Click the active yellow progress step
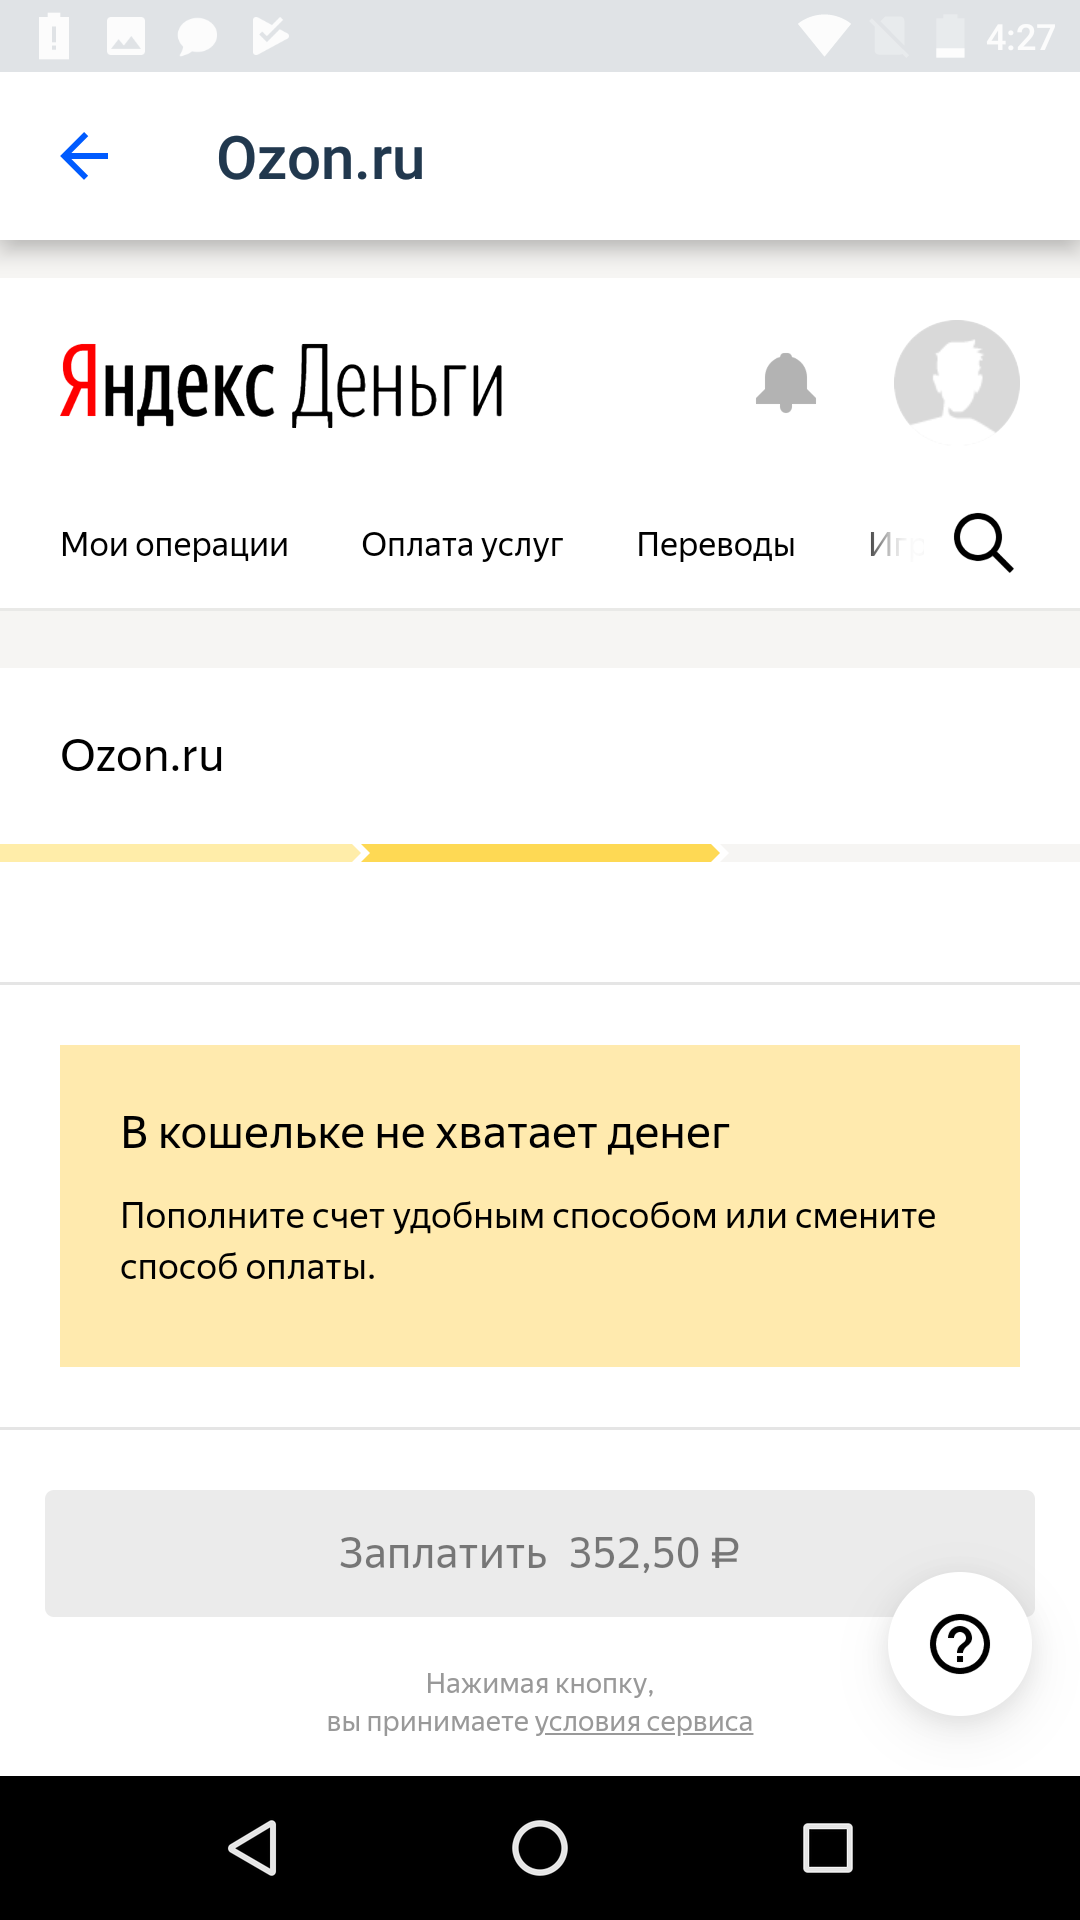The width and height of the screenshot is (1080, 1920). (540, 853)
